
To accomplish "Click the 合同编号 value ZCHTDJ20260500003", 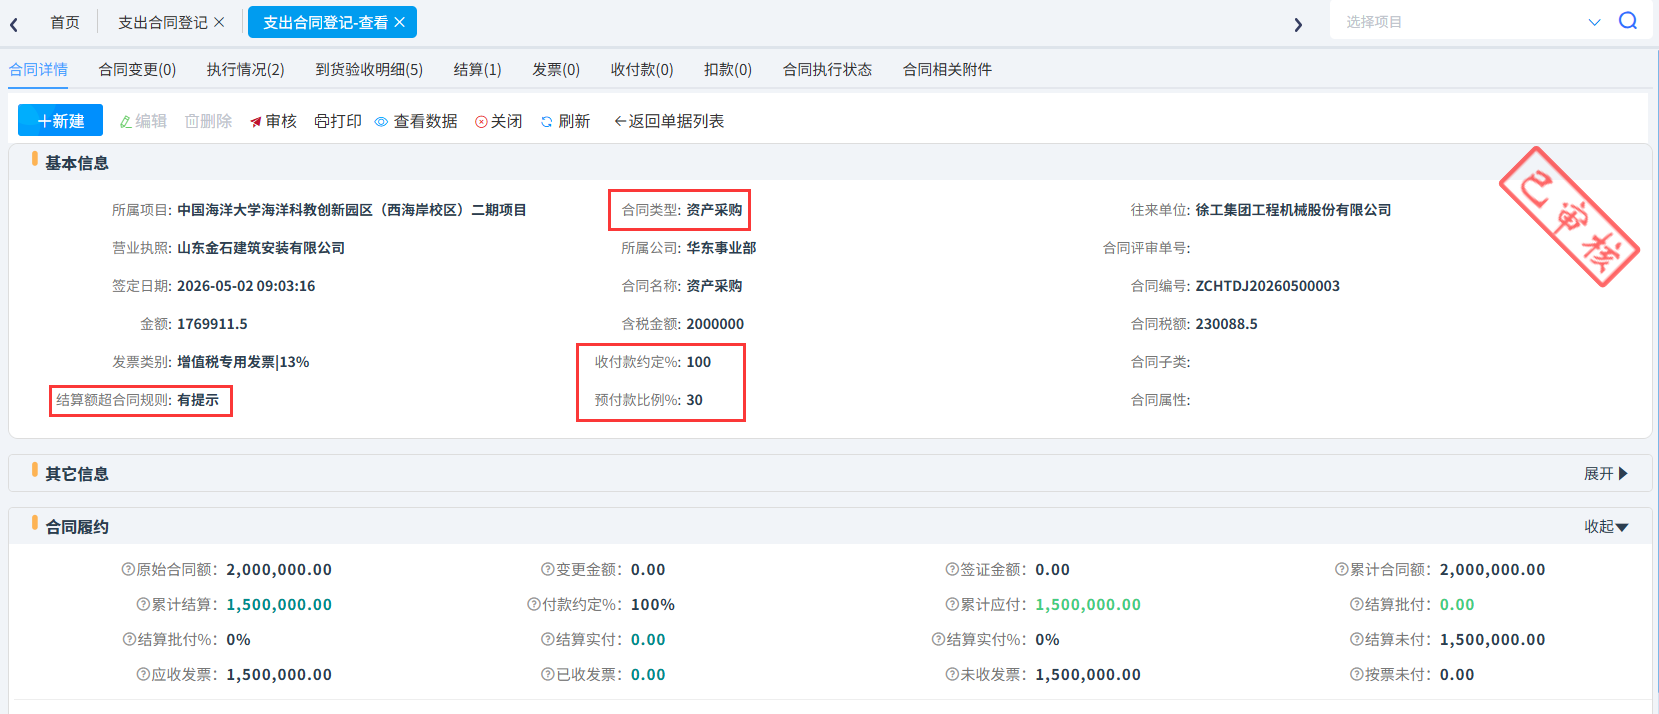I will tap(1267, 286).
